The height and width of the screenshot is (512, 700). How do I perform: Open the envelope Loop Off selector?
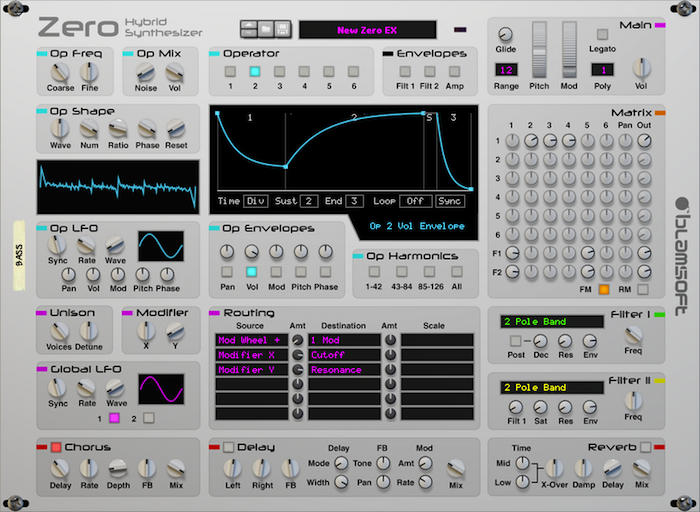pyautogui.click(x=416, y=201)
